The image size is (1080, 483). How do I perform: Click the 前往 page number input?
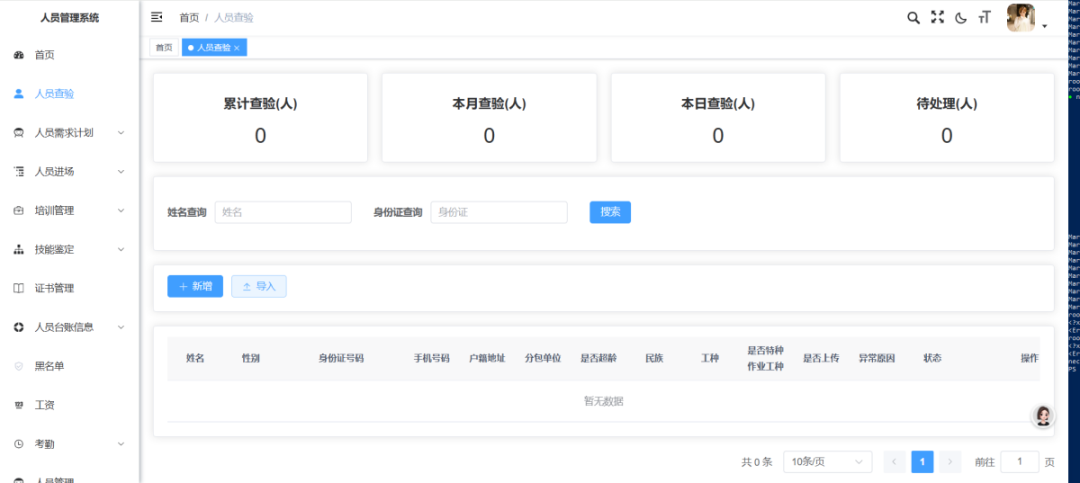tap(1019, 462)
